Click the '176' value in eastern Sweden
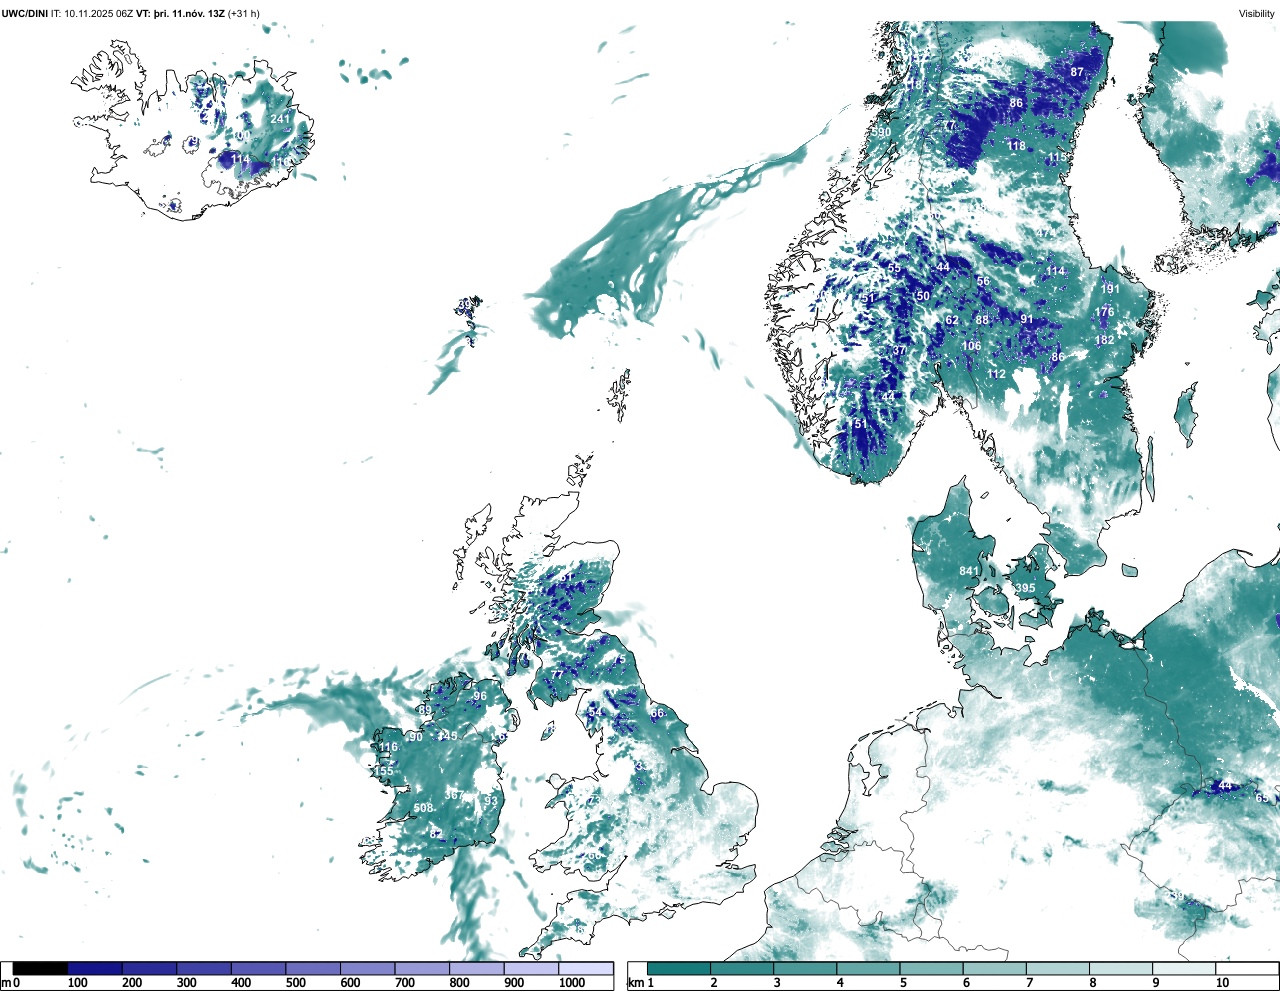Image resolution: width=1280 pixels, height=991 pixels. pyautogui.click(x=1104, y=312)
